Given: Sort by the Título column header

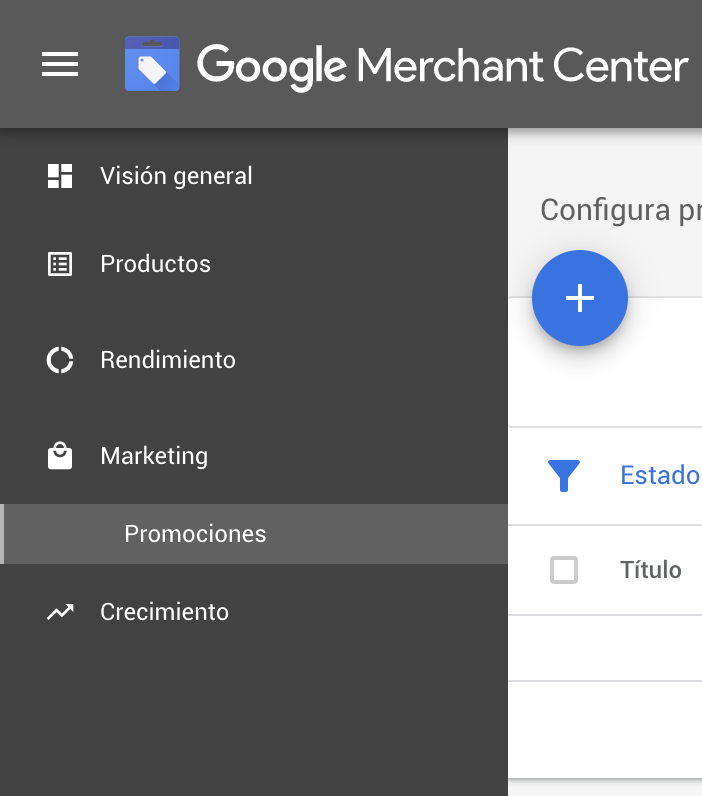Looking at the screenshot, I should click(x=651, y=570).
